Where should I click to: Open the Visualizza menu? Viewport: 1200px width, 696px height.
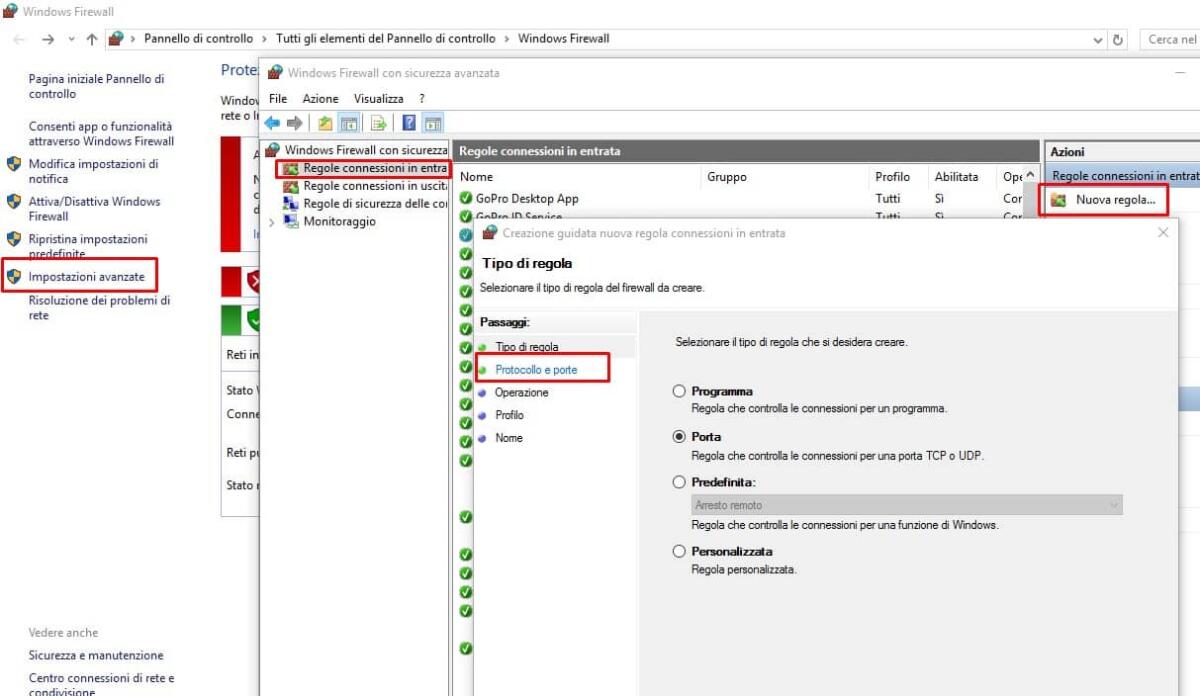[x=377, y=98]
